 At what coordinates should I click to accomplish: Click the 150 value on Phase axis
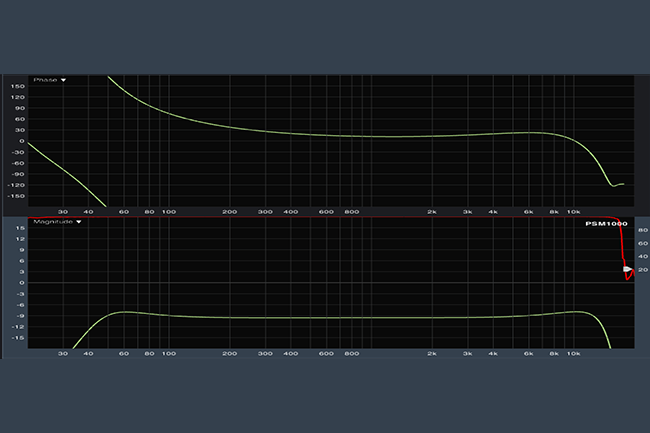click(17, 86)
